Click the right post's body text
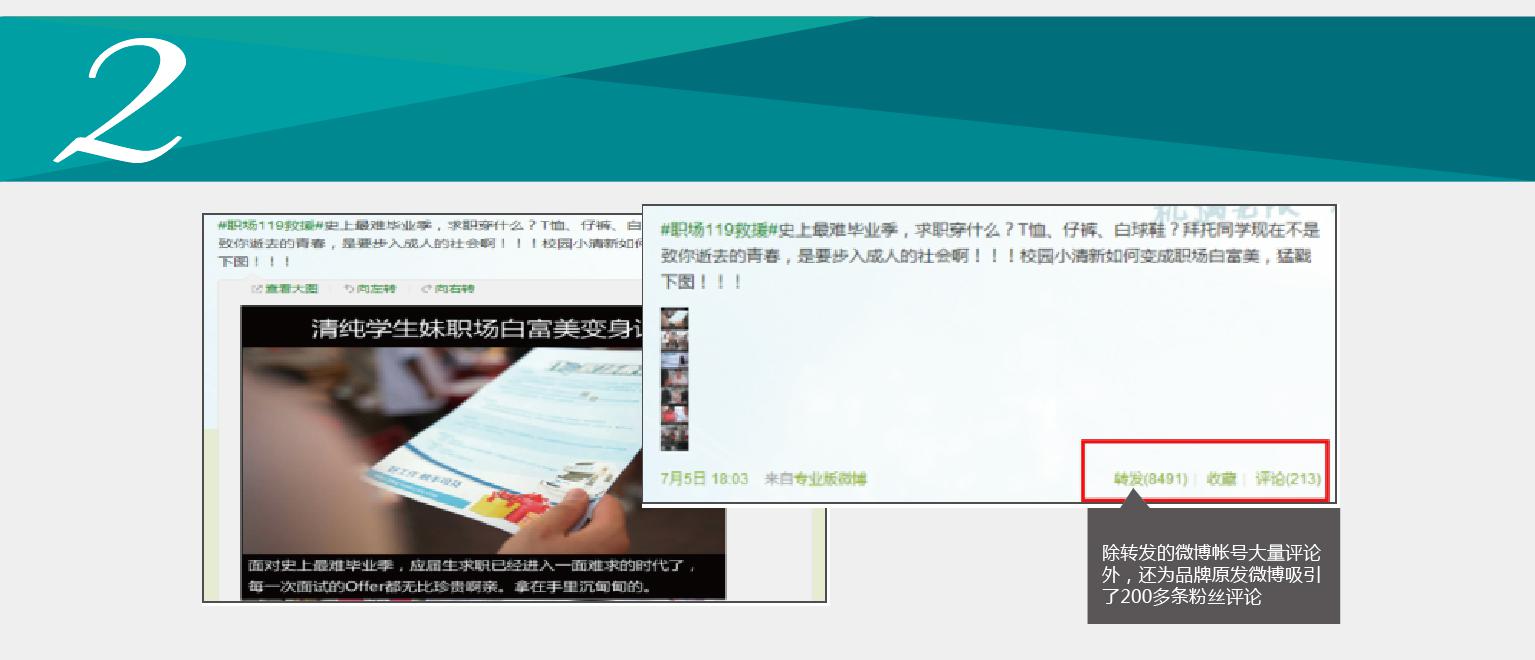The height and width of the screenshot is (660, 1535). (x=988, y=256)
